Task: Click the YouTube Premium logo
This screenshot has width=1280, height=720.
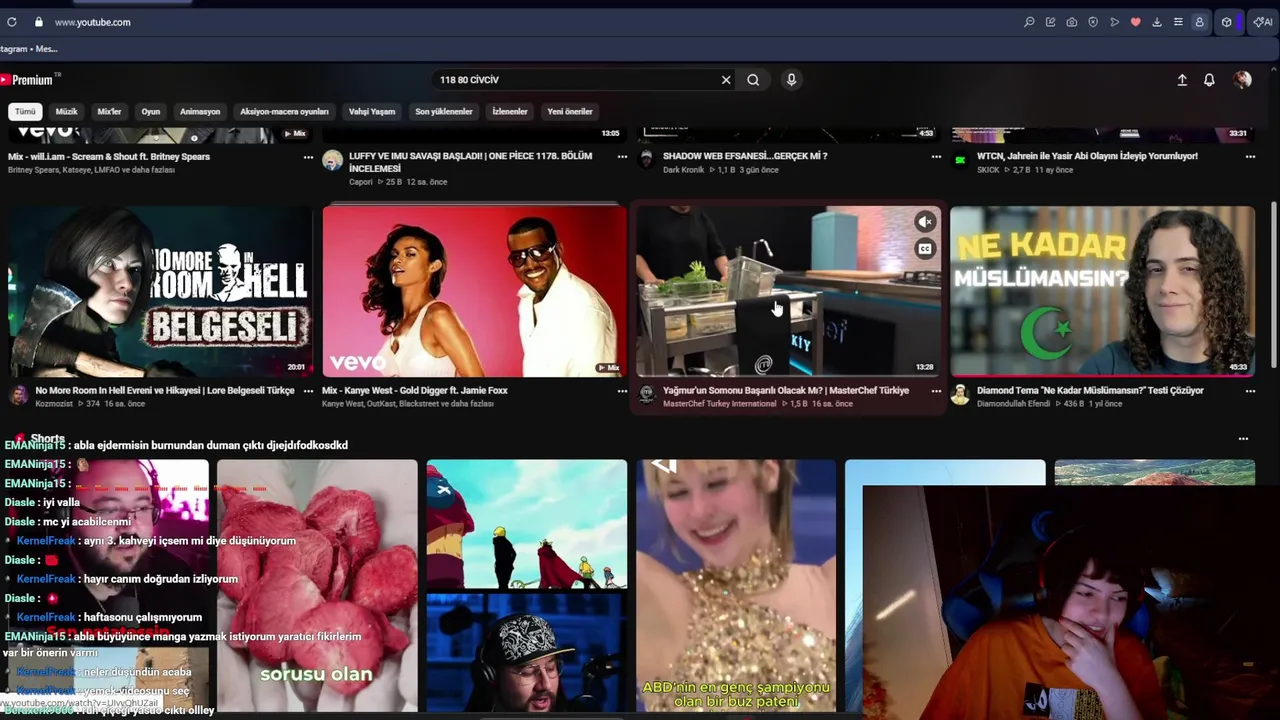Action: click(27, 80)
